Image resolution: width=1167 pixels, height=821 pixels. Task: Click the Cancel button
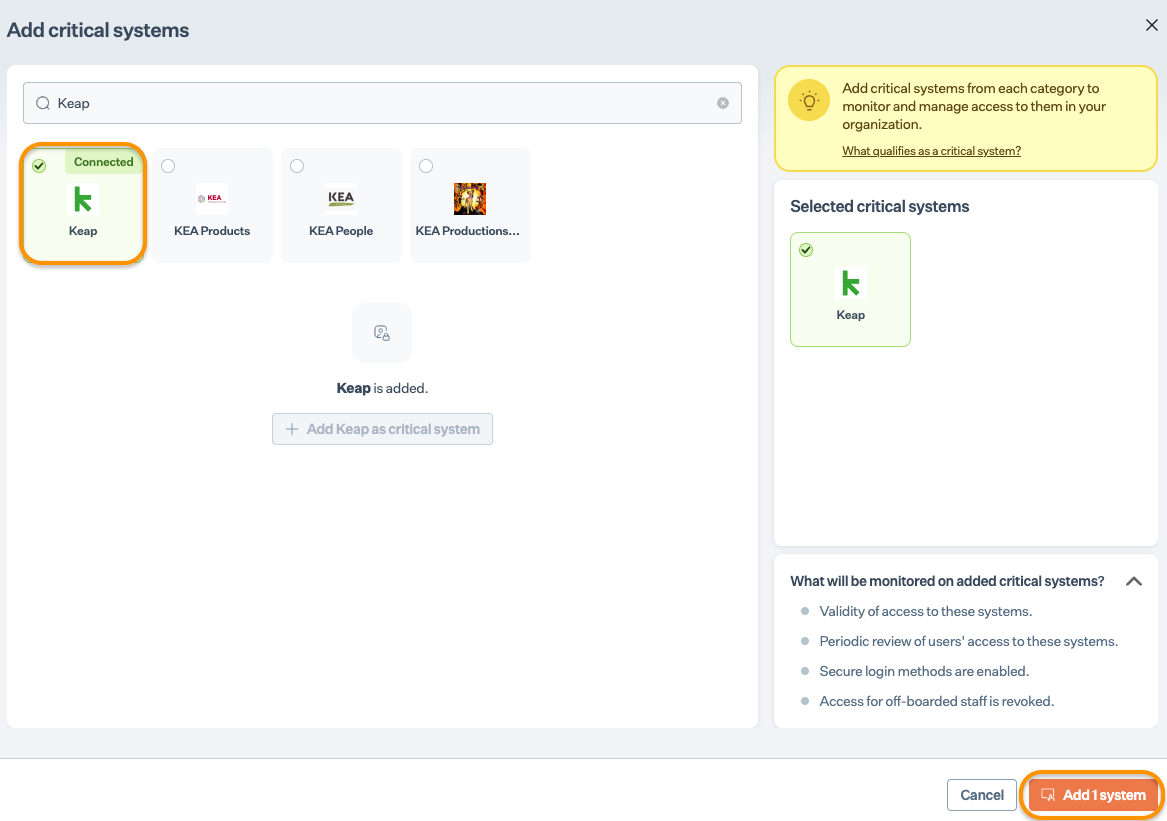(982, 795)
